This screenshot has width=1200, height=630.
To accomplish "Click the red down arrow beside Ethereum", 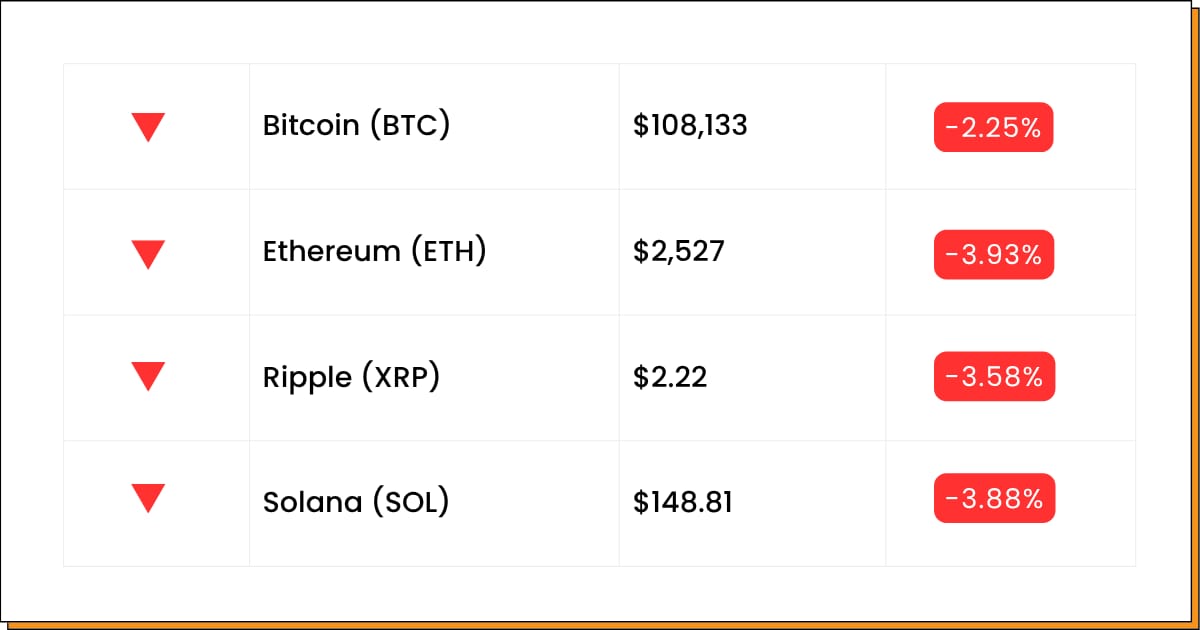I will (x=148, y=254).
